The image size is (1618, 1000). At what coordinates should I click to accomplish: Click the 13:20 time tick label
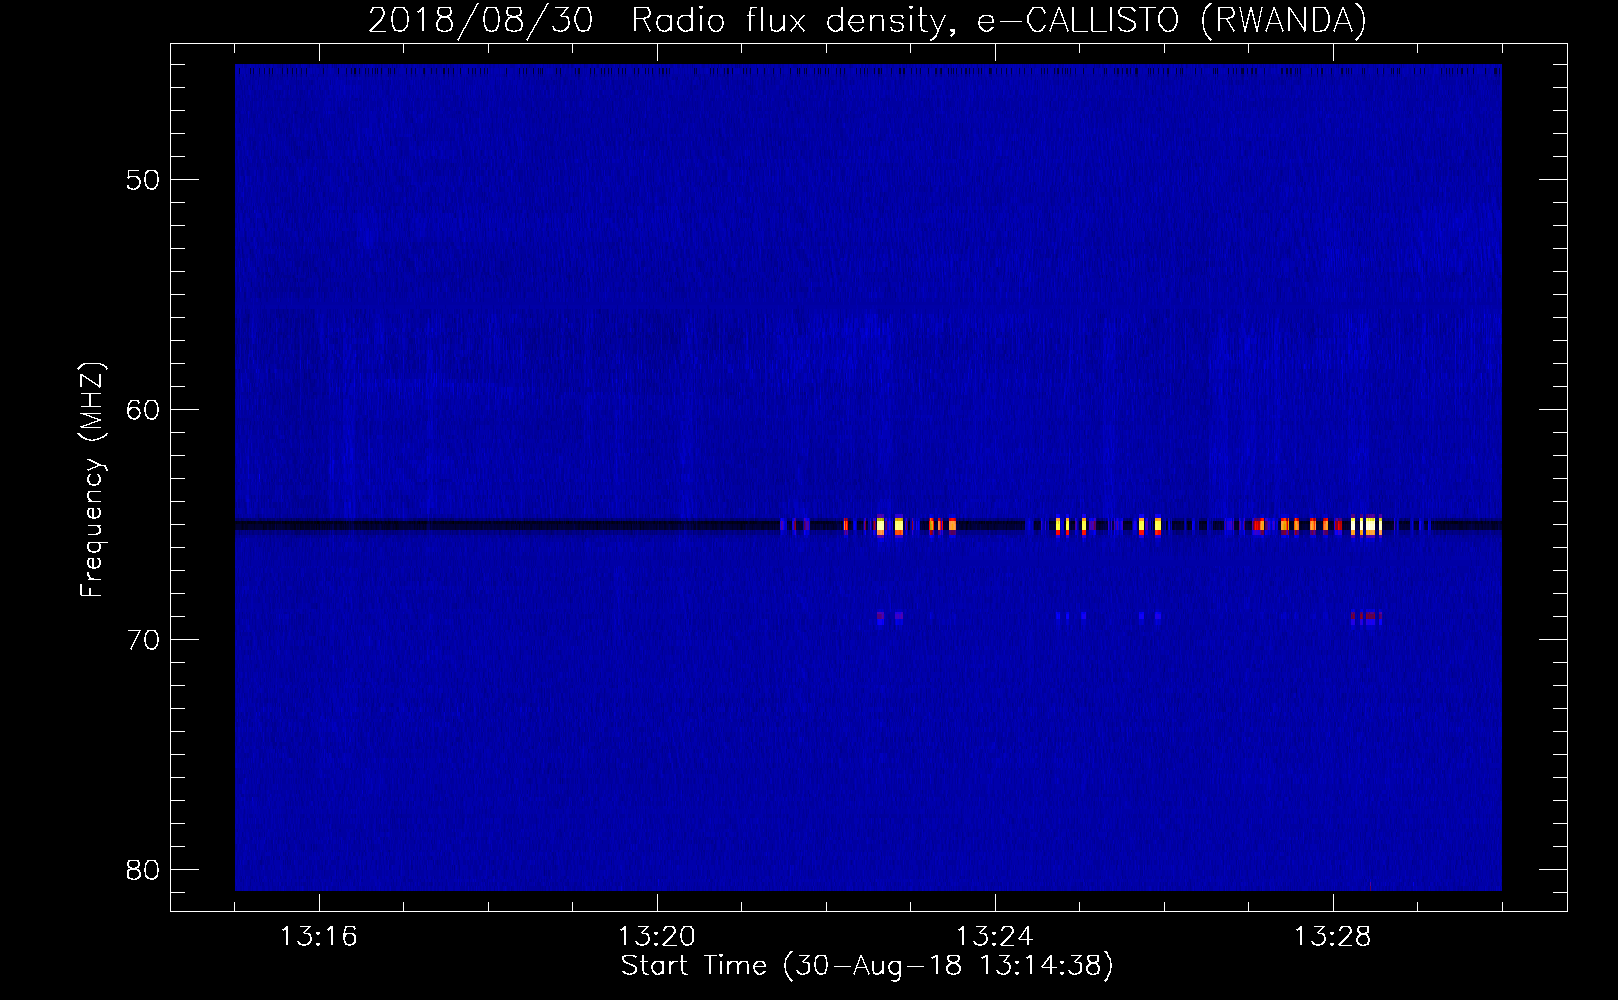[657, 936]
